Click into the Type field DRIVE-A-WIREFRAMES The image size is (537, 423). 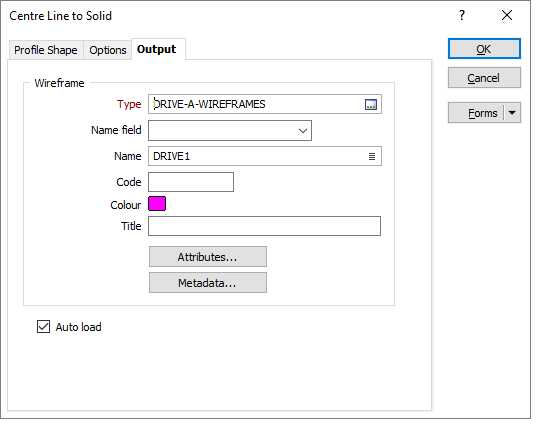pyautogui.click(x=256, y=104)
